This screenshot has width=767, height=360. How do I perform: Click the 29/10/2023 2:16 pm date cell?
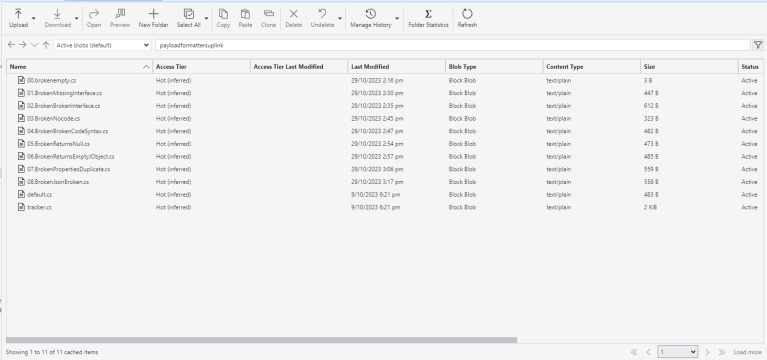click(x=377, y=80)
